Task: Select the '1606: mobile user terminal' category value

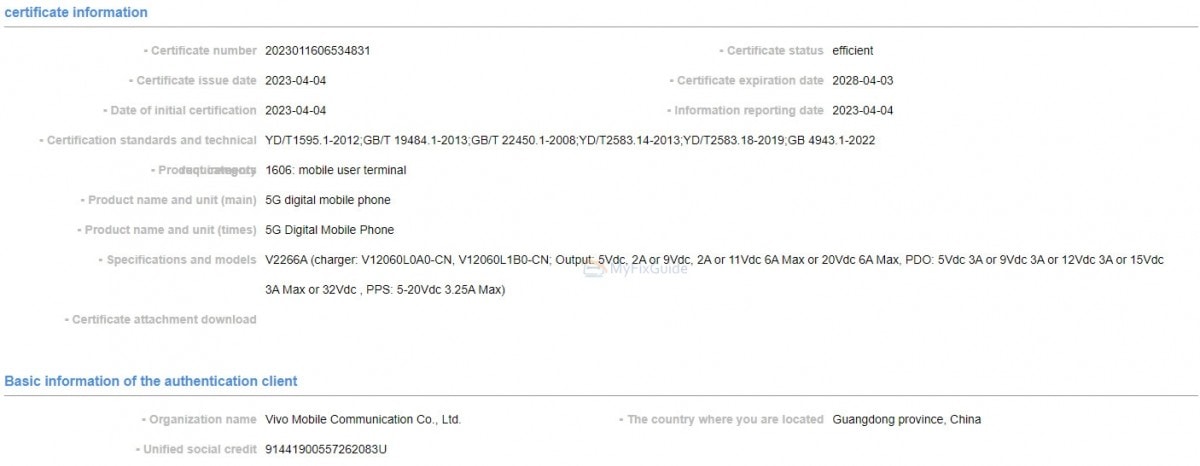Action: (335, 170)
